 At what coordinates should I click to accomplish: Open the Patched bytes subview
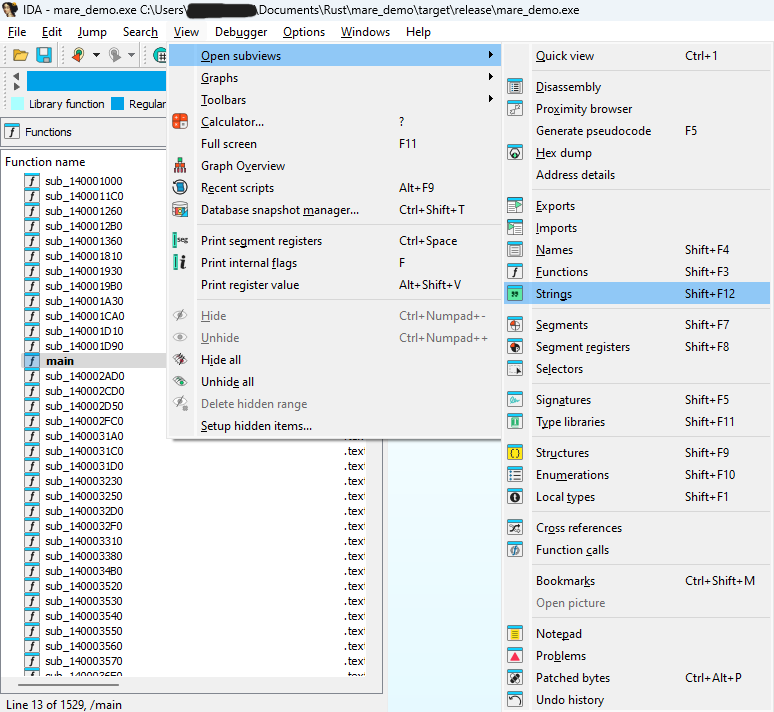tap(572, 678)
